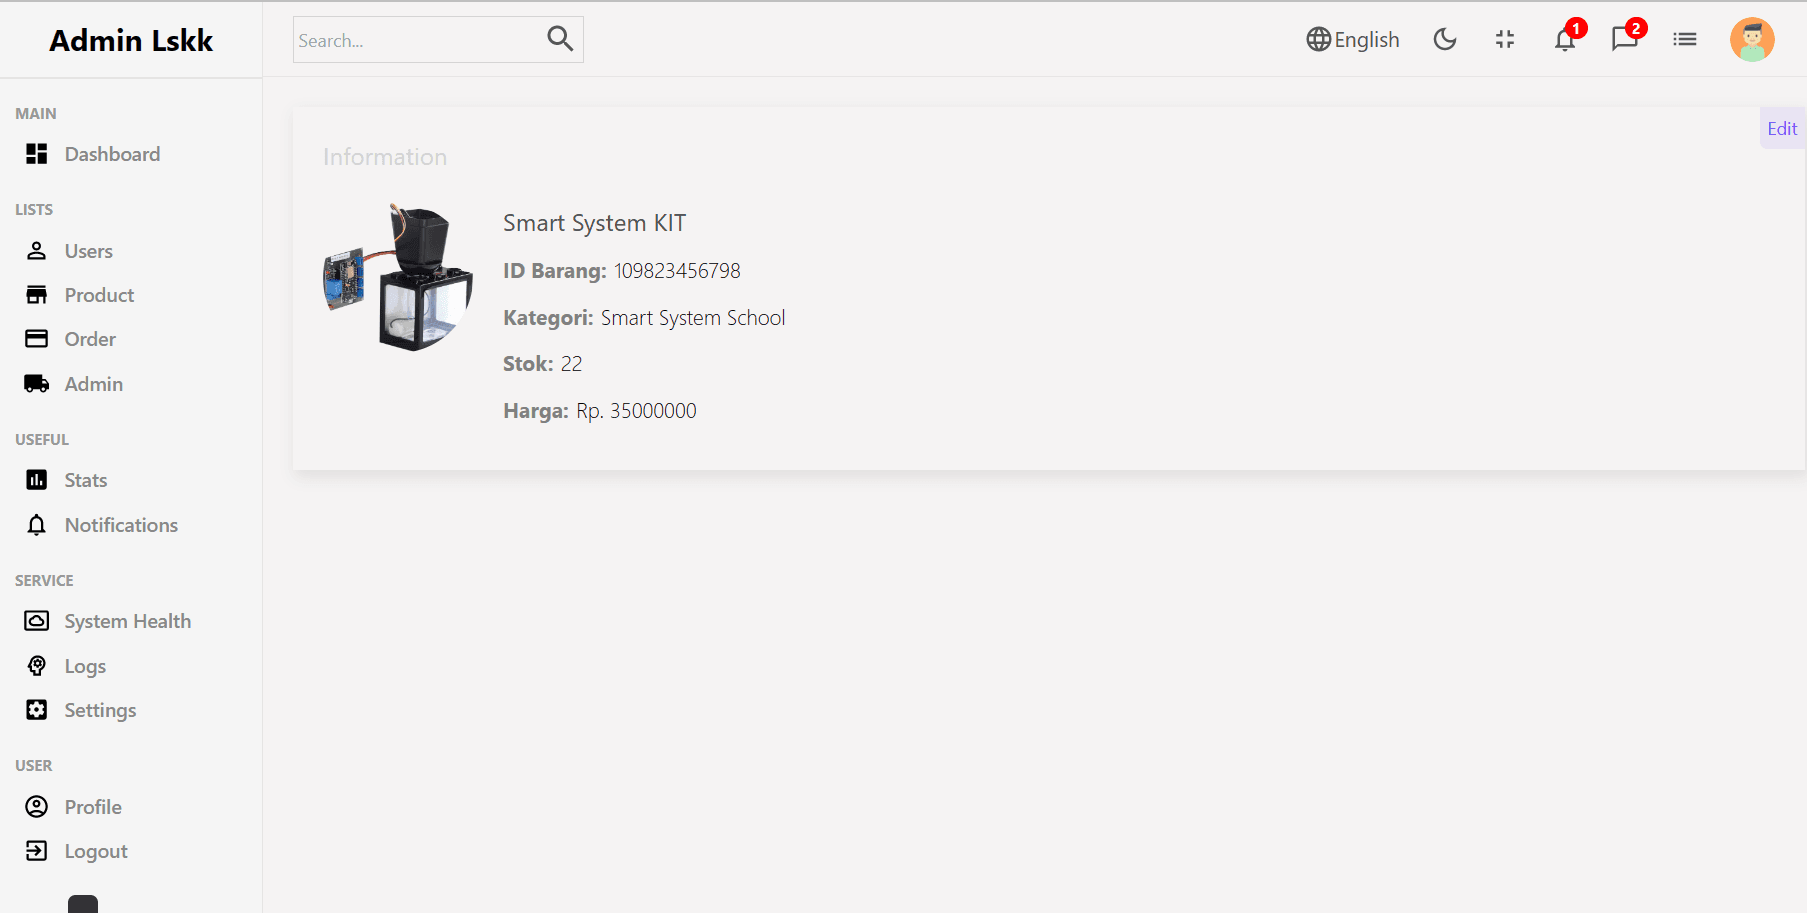Open the list menu icon
Image resolution: width=1807 pixels, height=913 pixels.
pyautogui.click(x=1684, y=39)
